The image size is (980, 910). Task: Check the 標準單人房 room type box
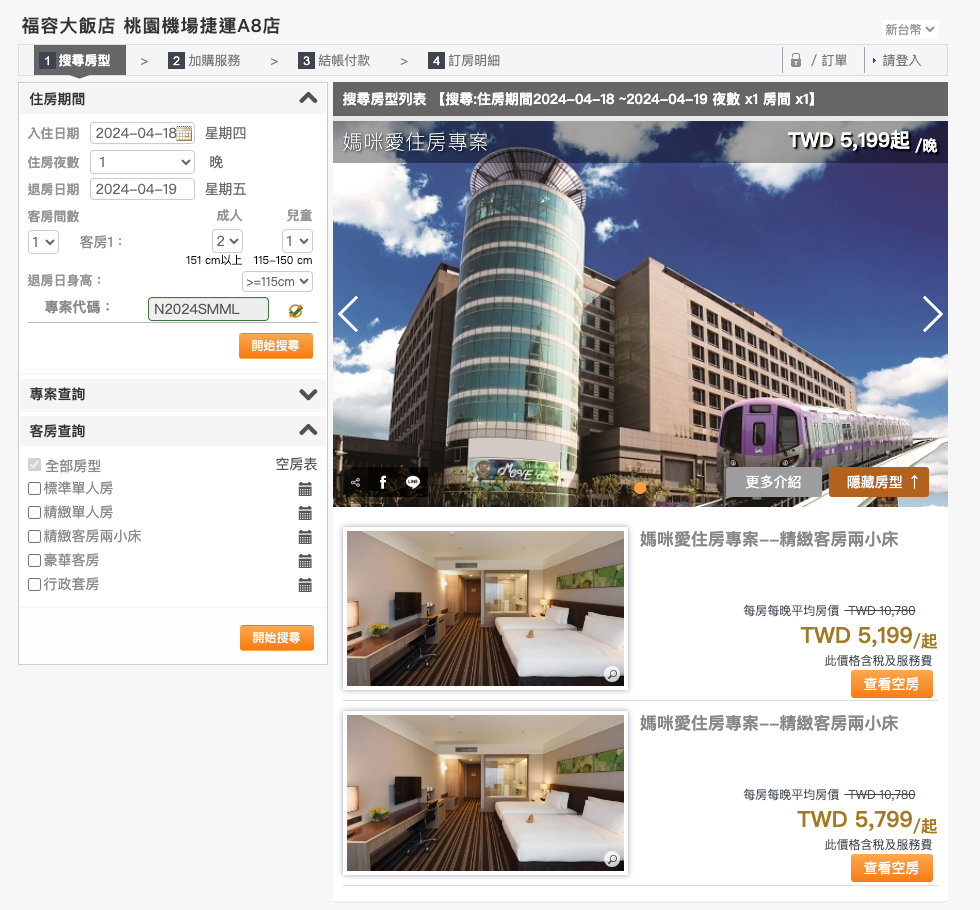click(x=35, y=489)
